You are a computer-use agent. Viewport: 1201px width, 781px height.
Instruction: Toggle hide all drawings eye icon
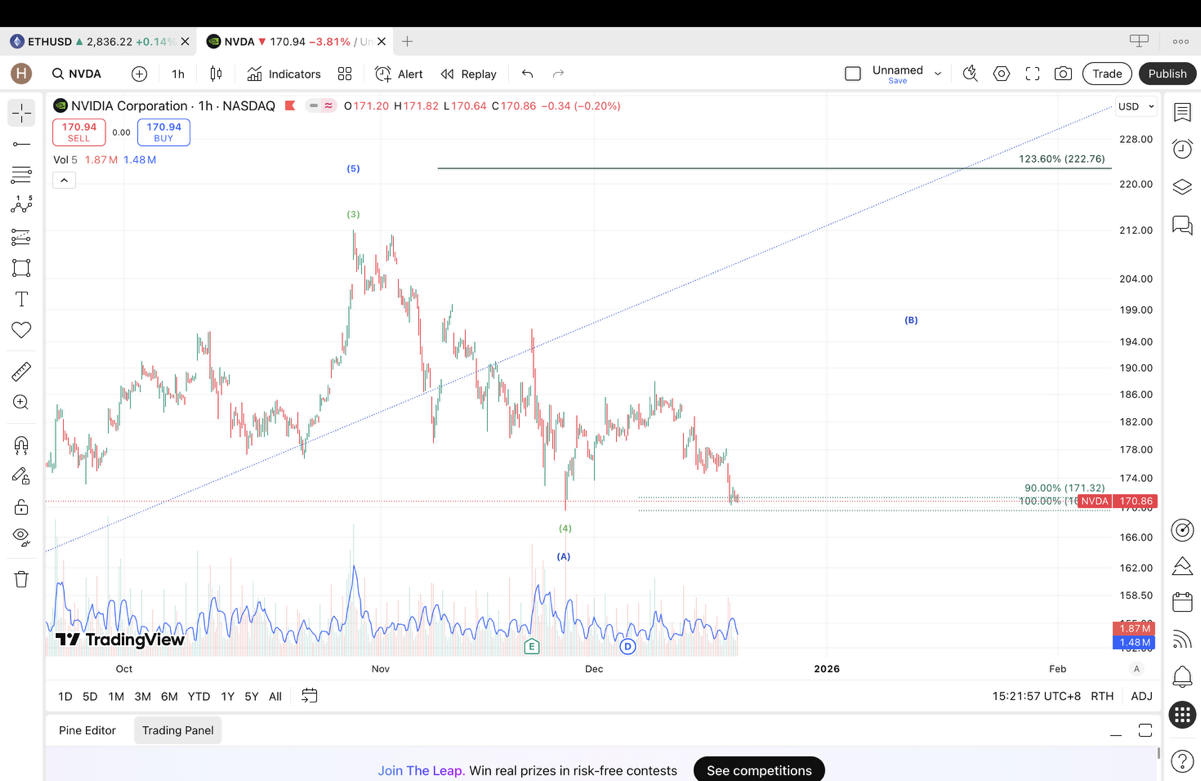[21, 537]
